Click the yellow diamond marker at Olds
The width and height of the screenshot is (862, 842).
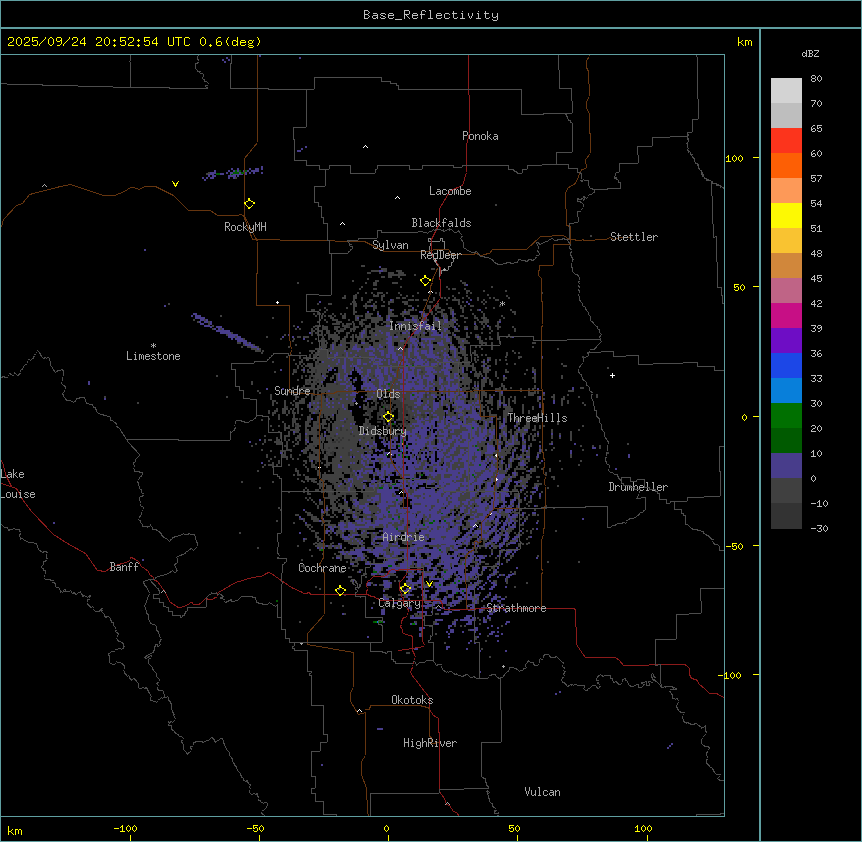[x=389, y=416]
